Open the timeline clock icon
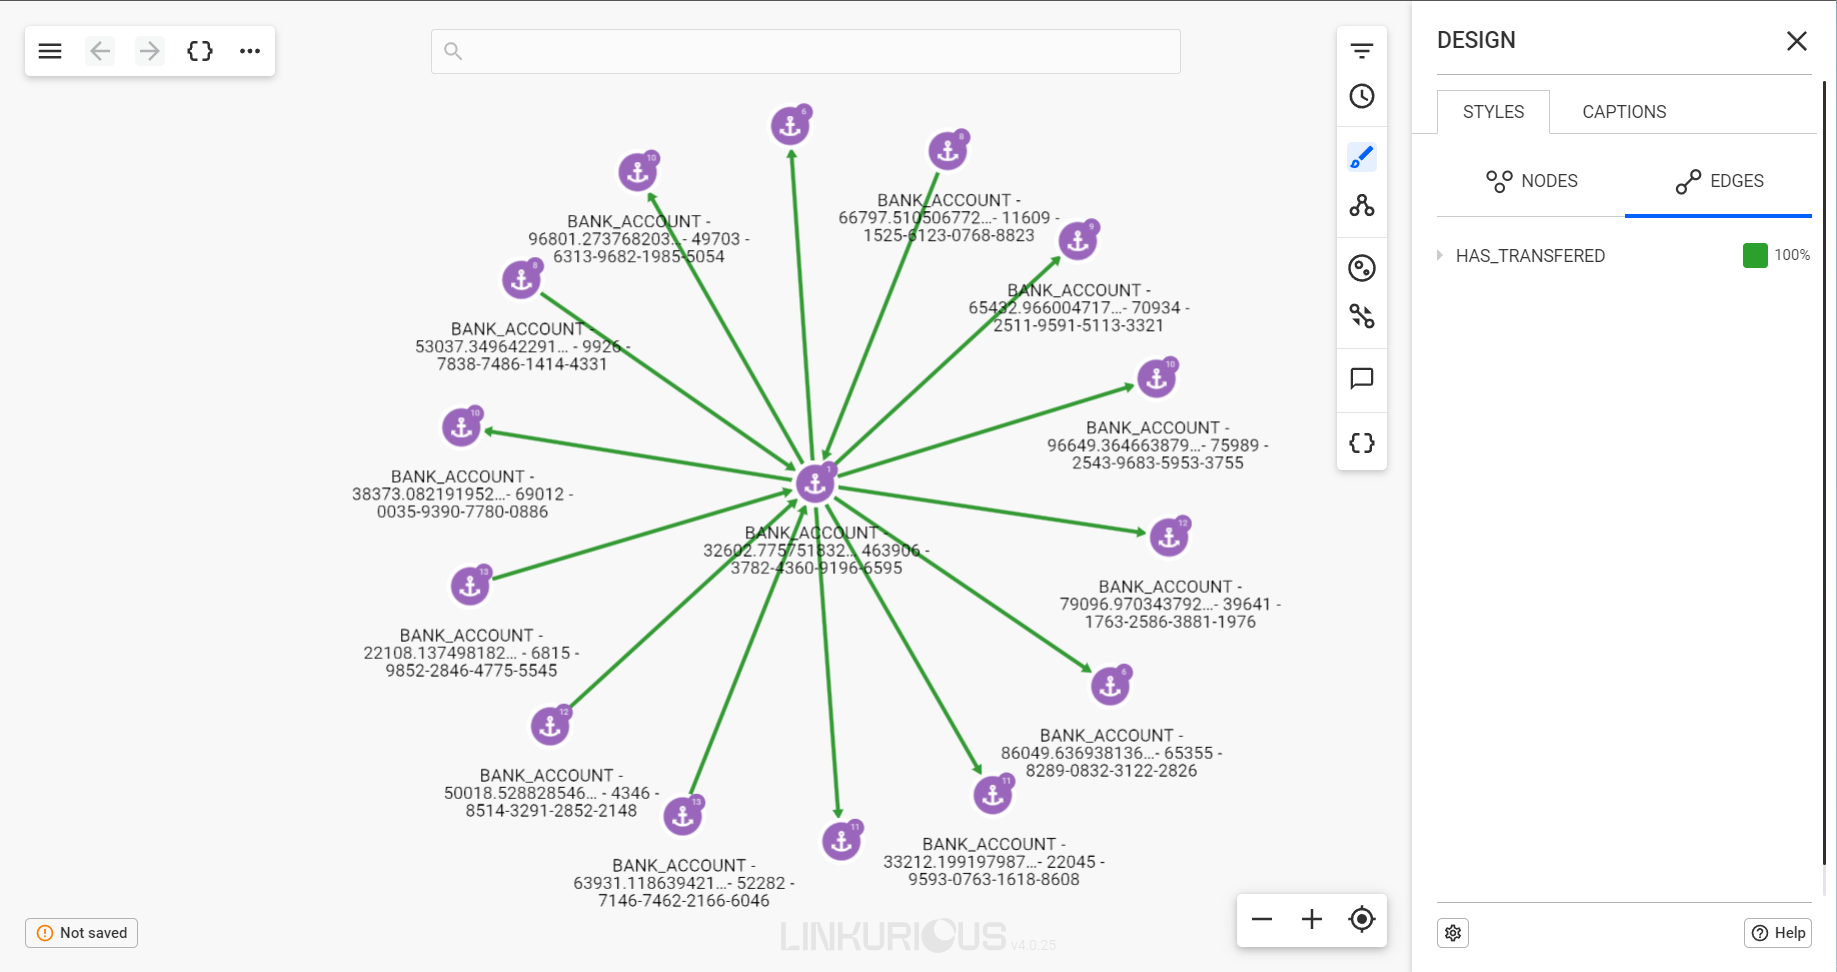Viewport: 1837px width, 972px height. point(1361,97)
